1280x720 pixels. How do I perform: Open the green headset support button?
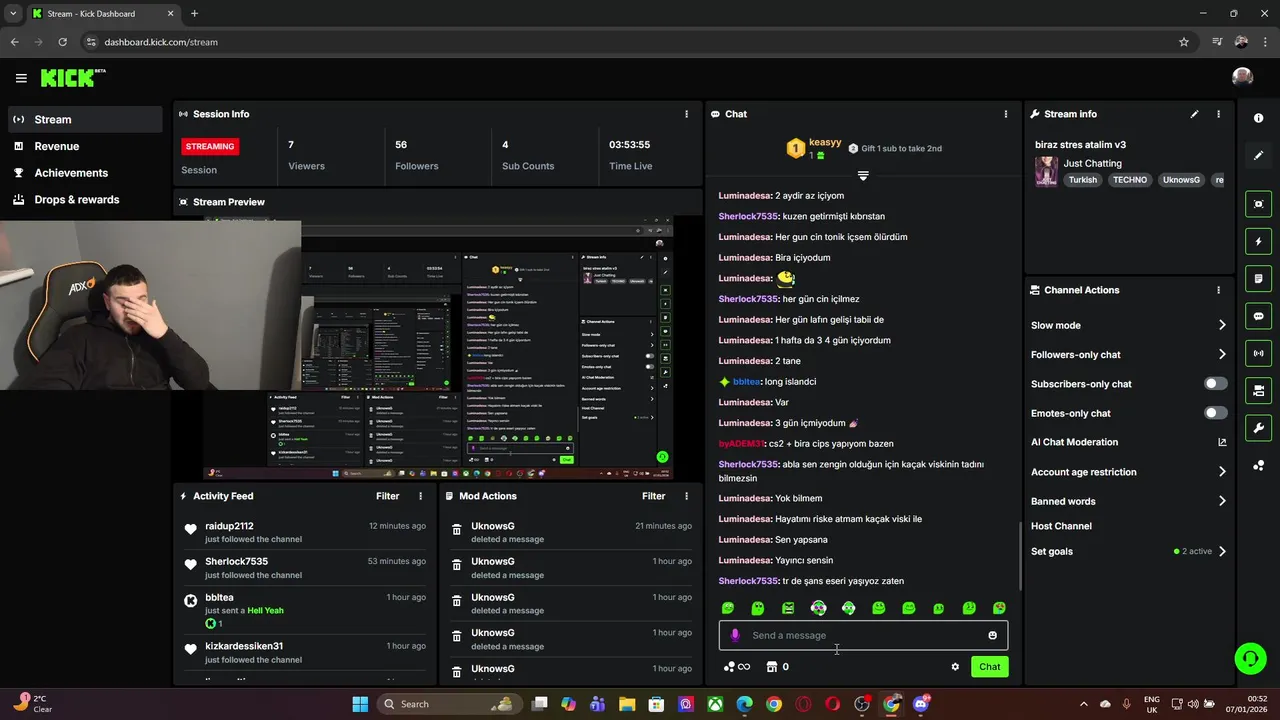pos(1250,658)
